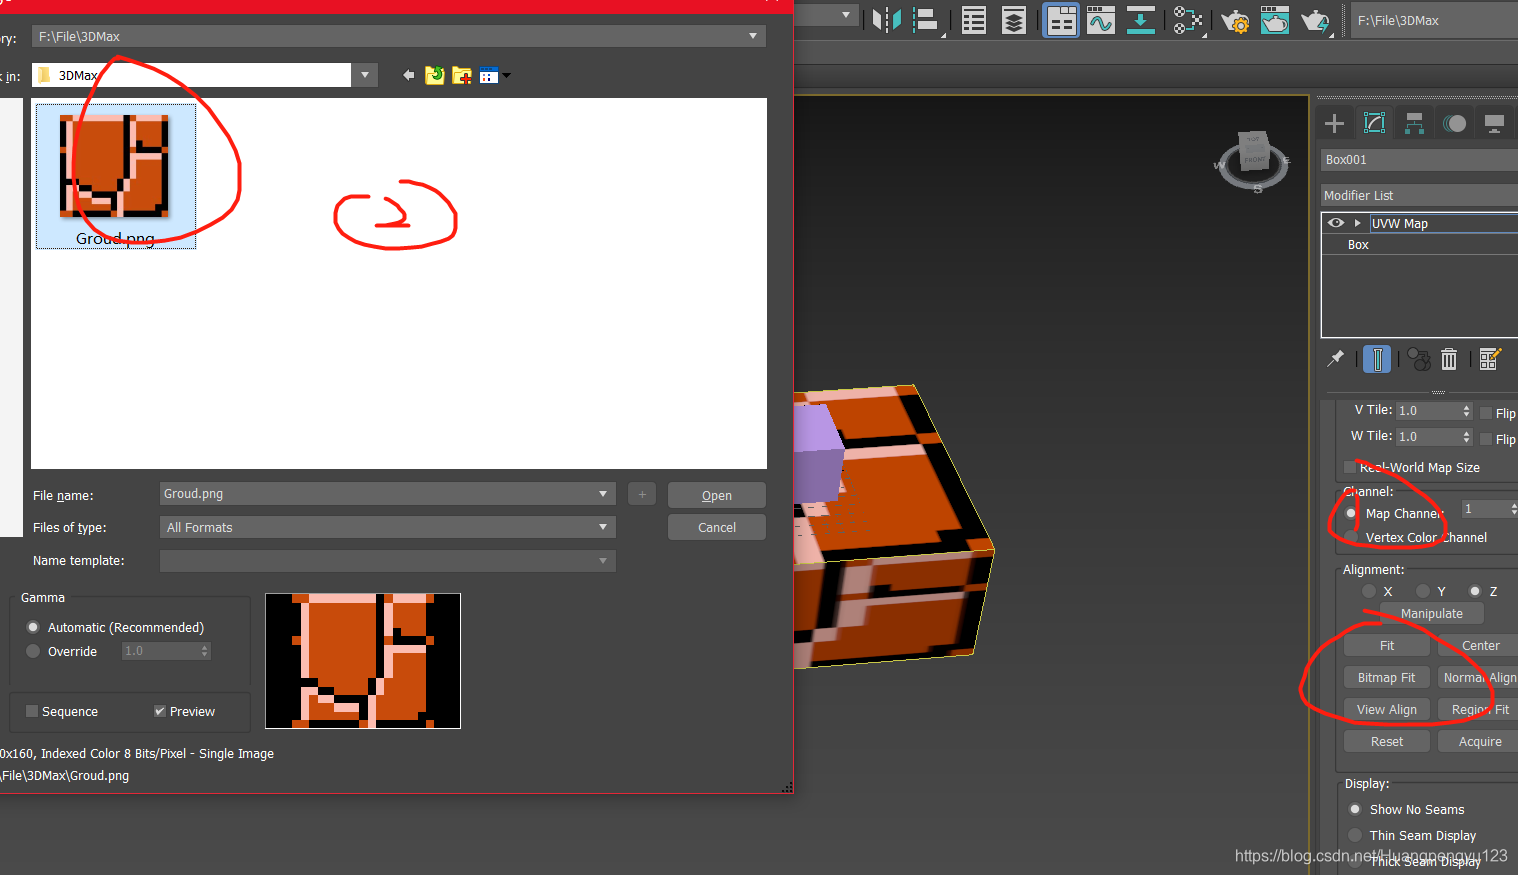1518x875 pixels.
Task: Select the Box entry in the modifier stack
Action: click(x=1358, y=244)
